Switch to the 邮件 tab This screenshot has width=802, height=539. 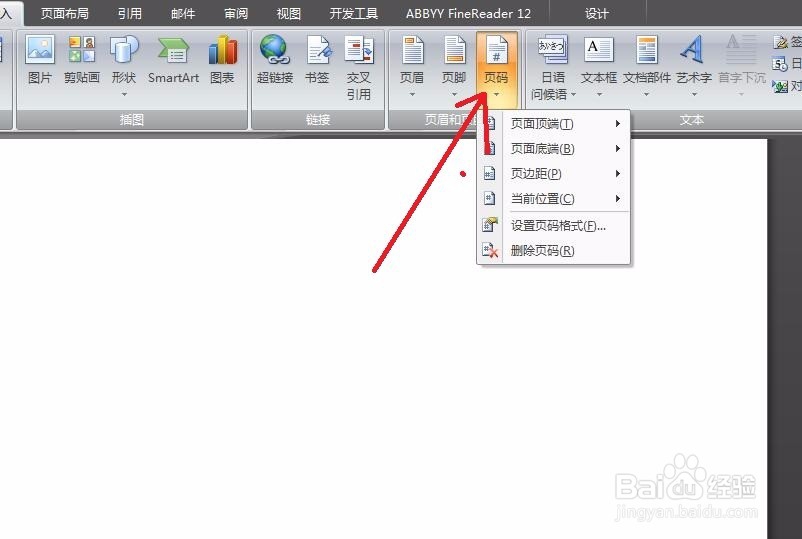tap(183, 13)
